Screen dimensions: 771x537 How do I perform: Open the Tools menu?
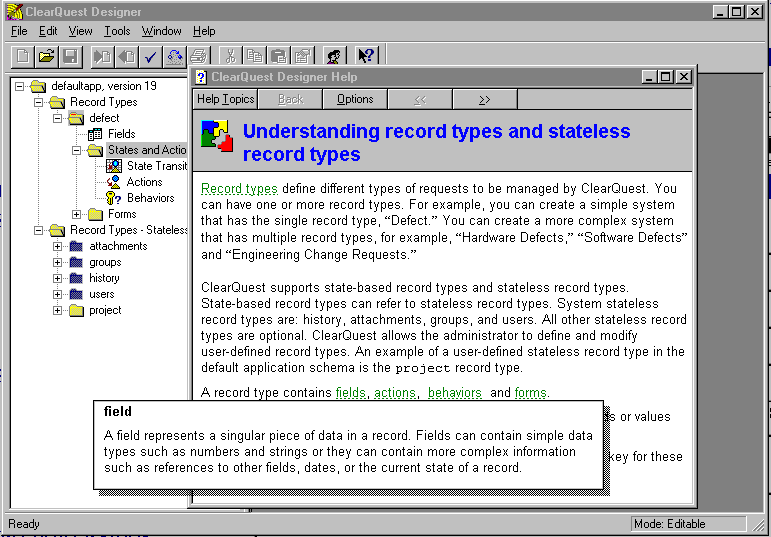pyautogui.click(x=117, y=31)
